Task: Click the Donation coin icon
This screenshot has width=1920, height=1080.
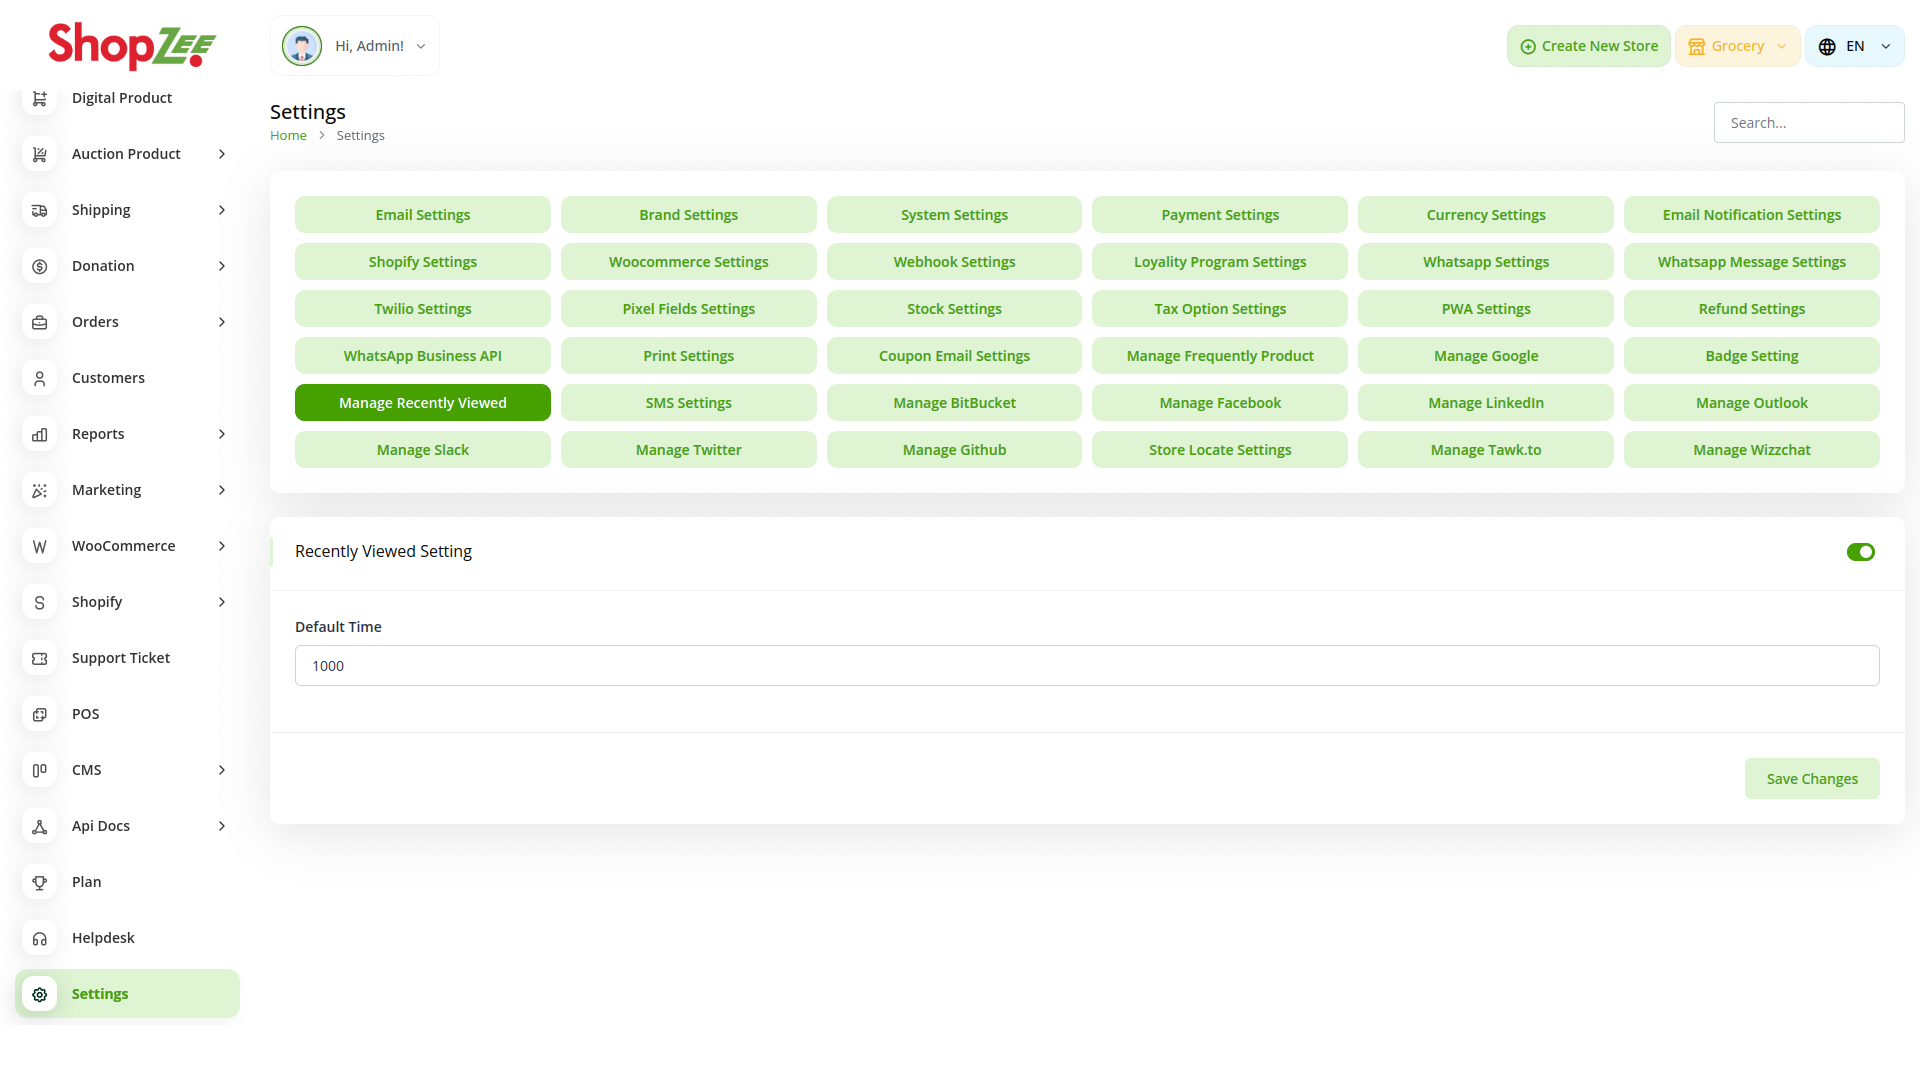Action: [x=40, y=266]
